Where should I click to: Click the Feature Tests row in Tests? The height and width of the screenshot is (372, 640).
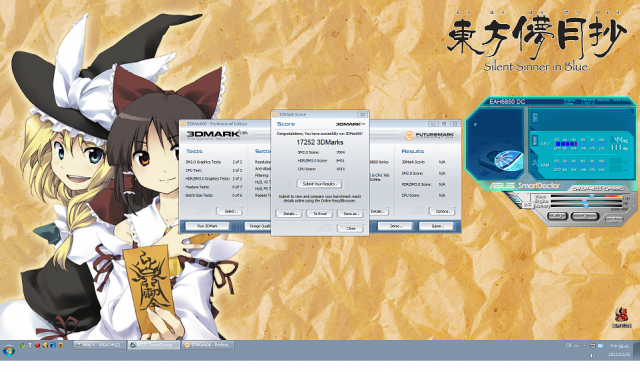click(x=213, y=187)
